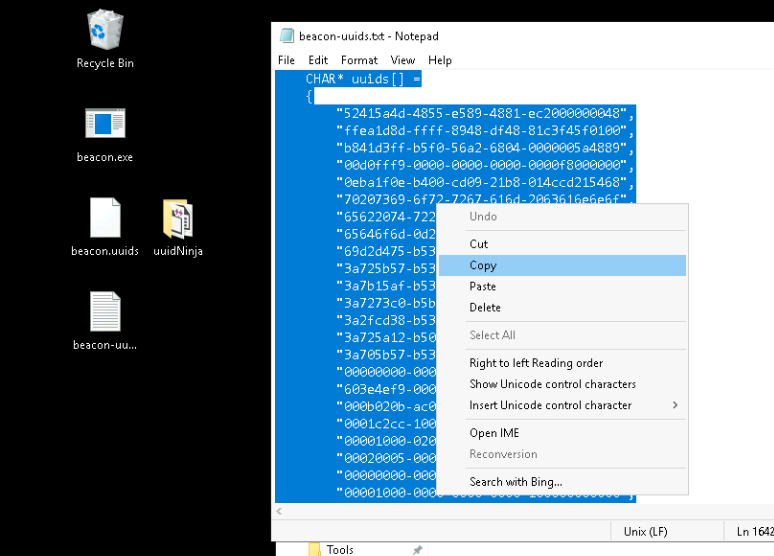Click the UUID line starting 000b020b

pyautogui.click(x=386, y=406)
